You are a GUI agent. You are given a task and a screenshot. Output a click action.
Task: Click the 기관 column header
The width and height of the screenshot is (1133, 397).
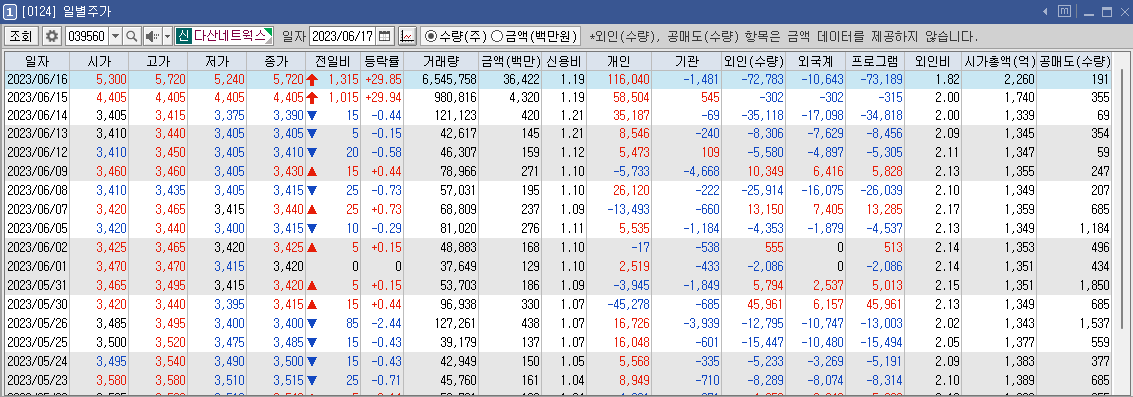click(x=687, y=61)
